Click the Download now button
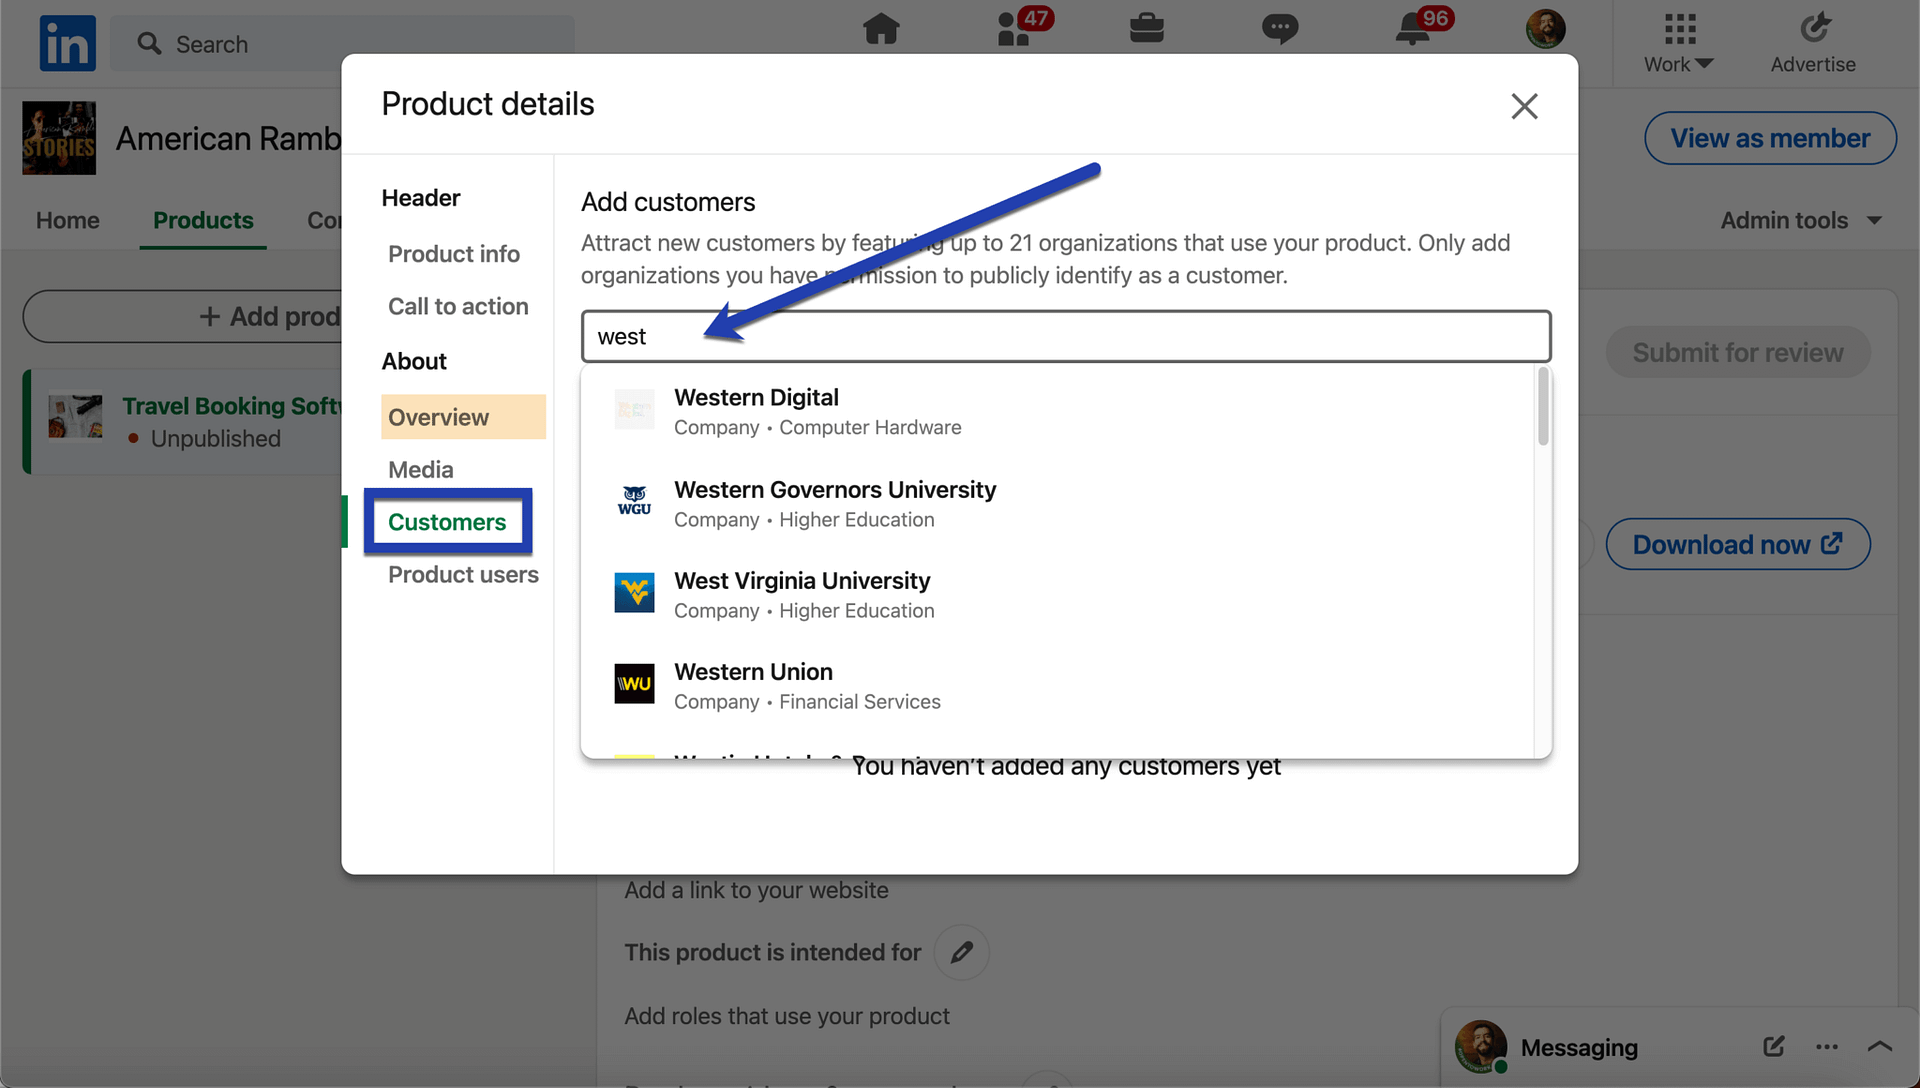 click(1738, 544)
